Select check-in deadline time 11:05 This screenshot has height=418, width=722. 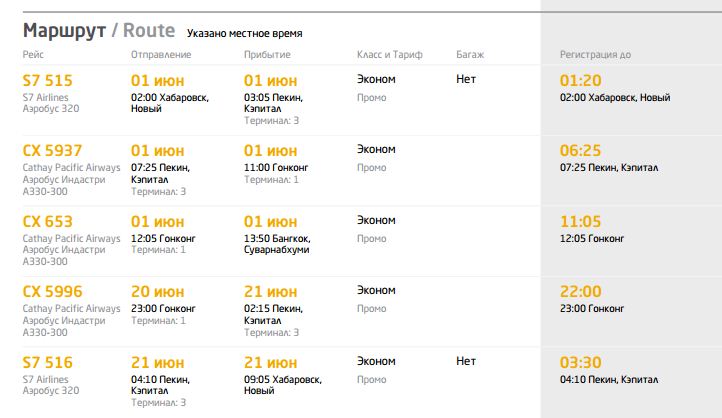tap(580, 221)
